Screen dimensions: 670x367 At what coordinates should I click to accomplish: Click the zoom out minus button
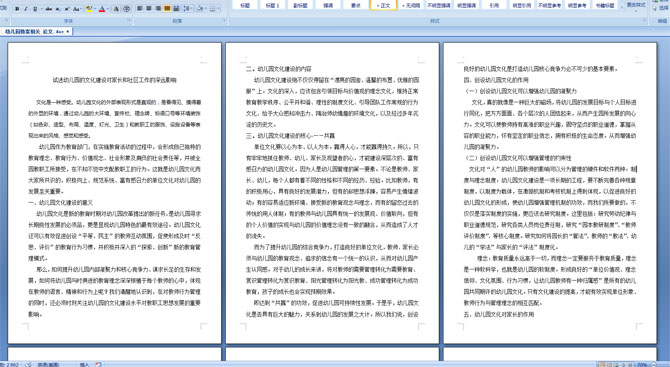pos(654,364)
